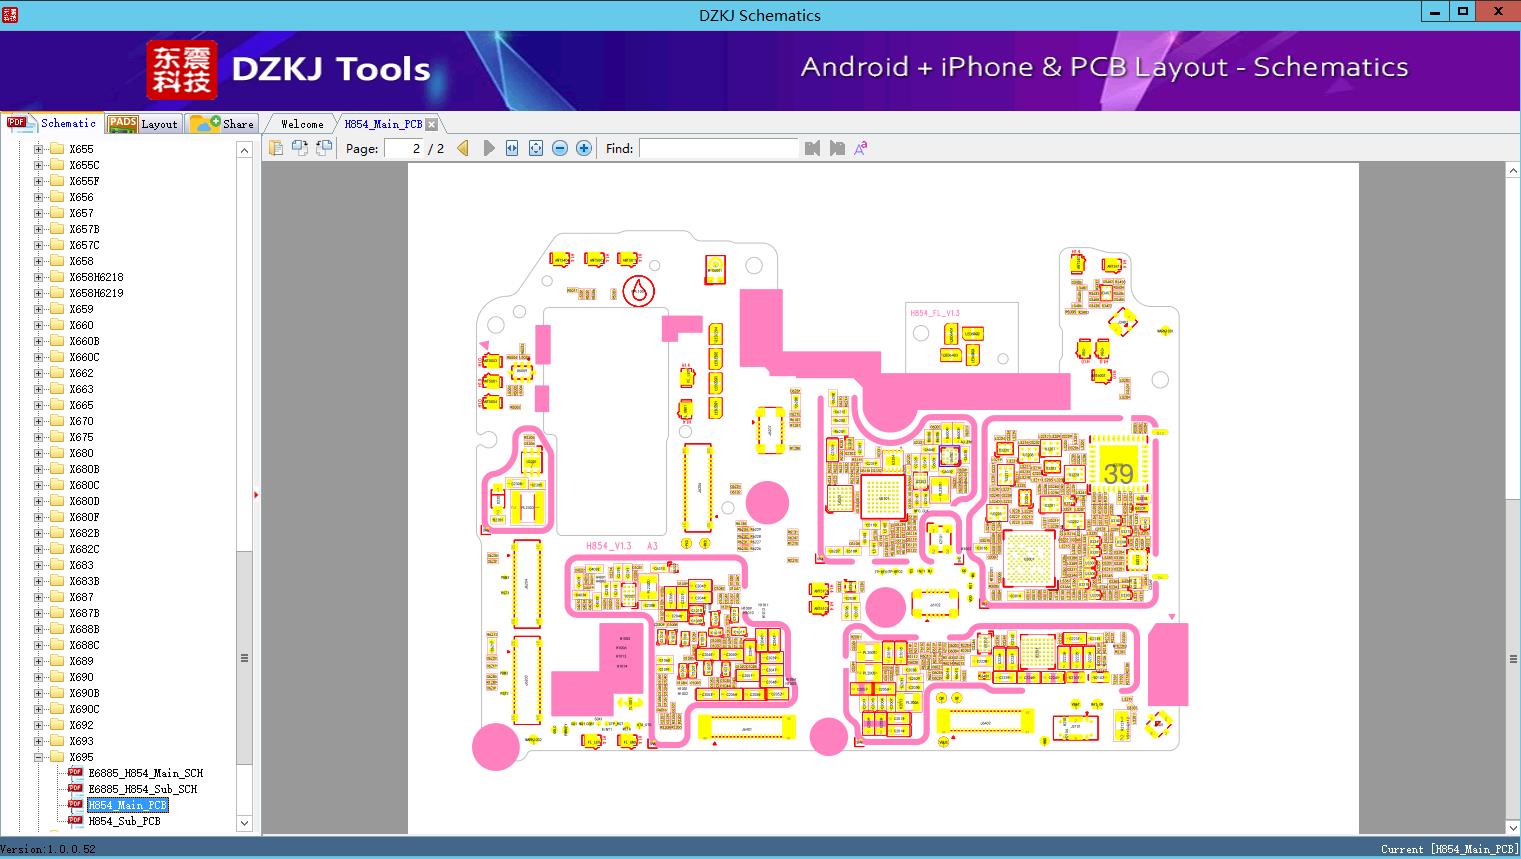
Task: Close the H854_Main_PCB tab
Action: (x=431, y=124)
